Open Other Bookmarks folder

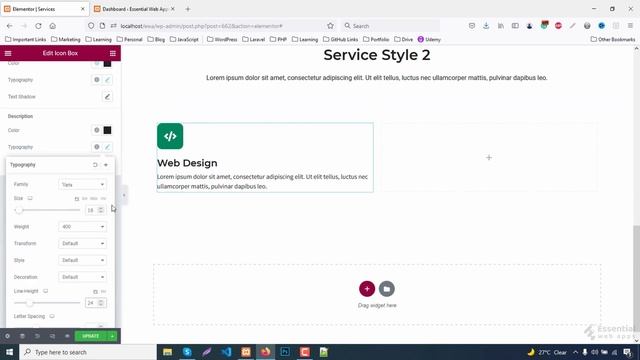click(613, 40)
